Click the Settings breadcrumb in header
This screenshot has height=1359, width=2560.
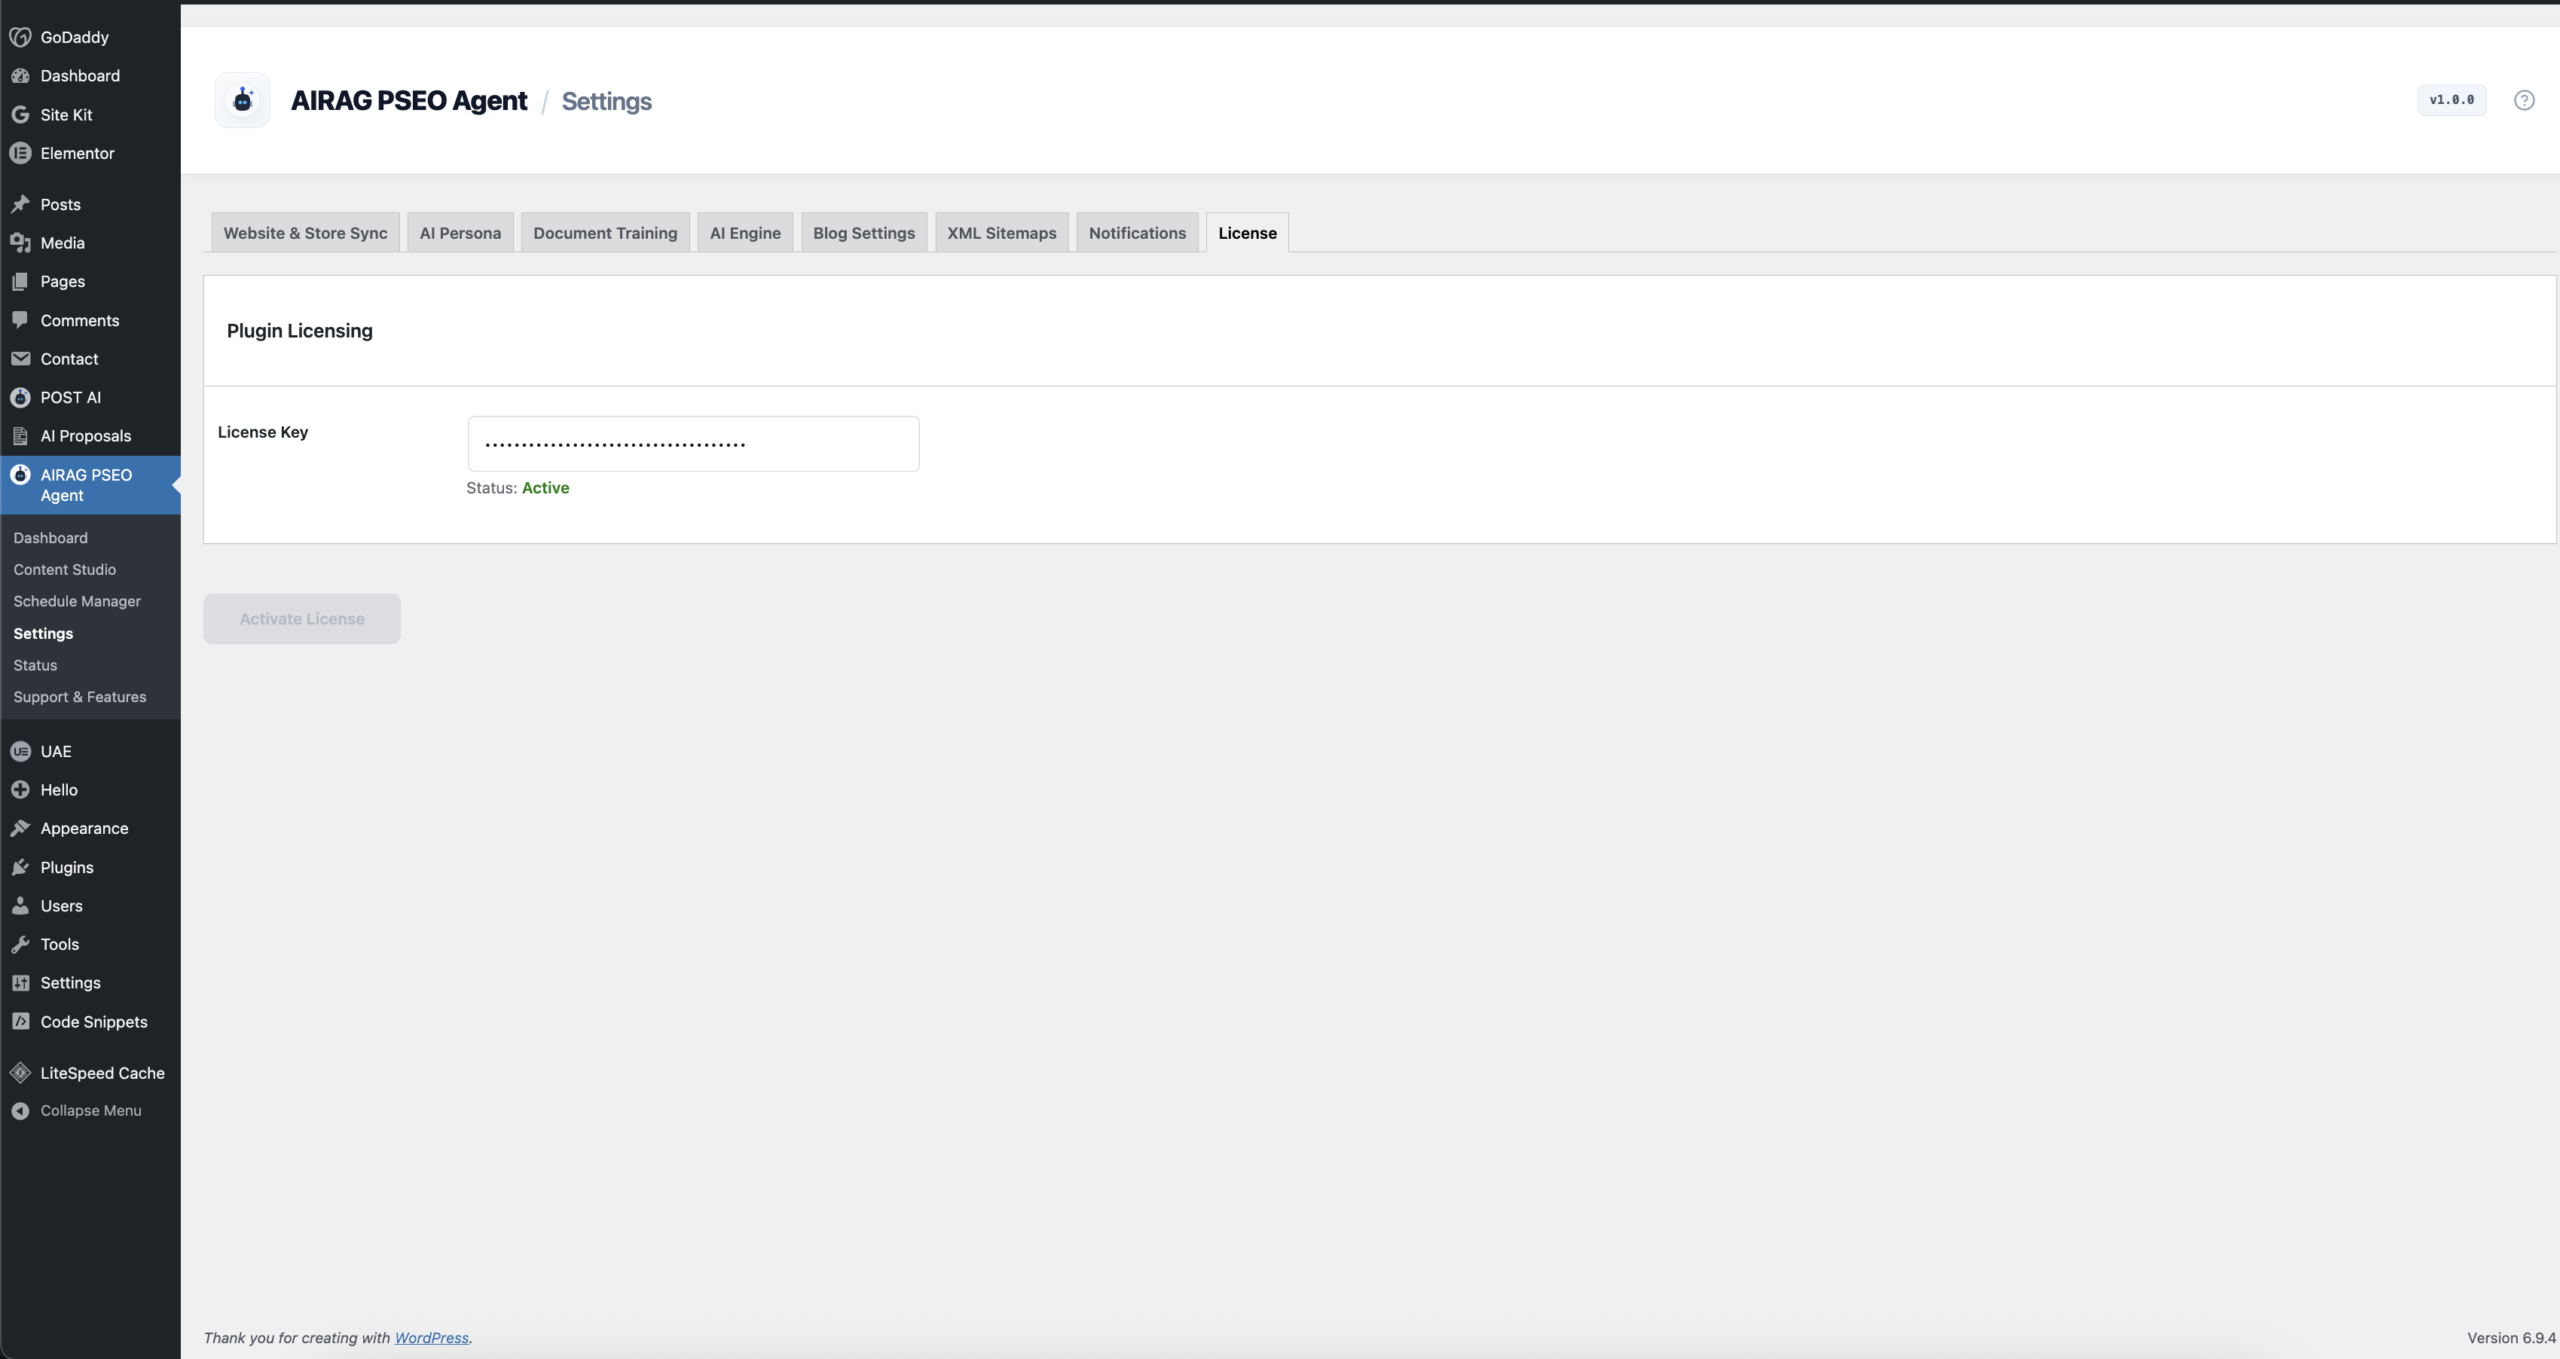606,101
